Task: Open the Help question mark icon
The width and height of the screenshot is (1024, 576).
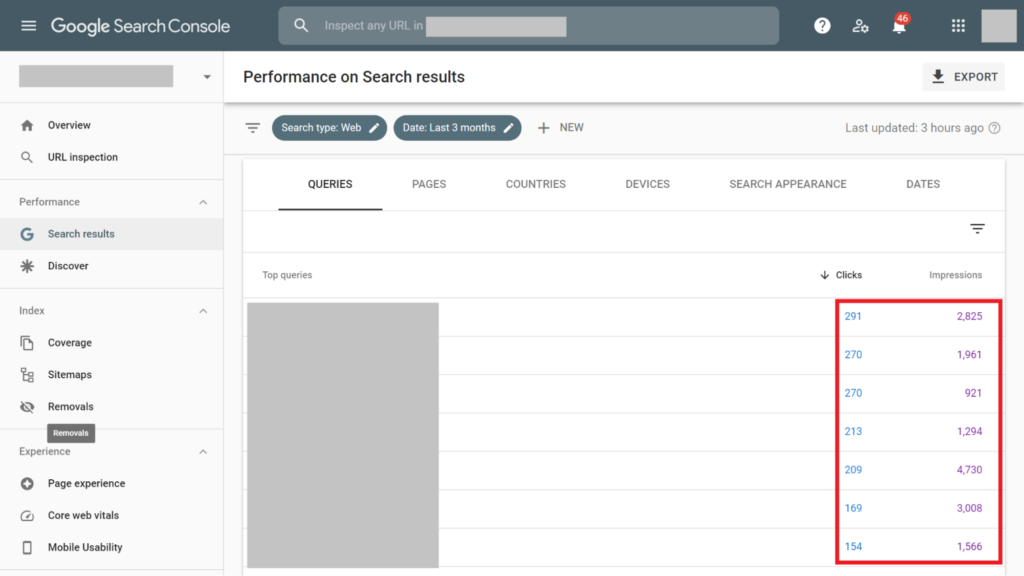Action: pos(822,25)
